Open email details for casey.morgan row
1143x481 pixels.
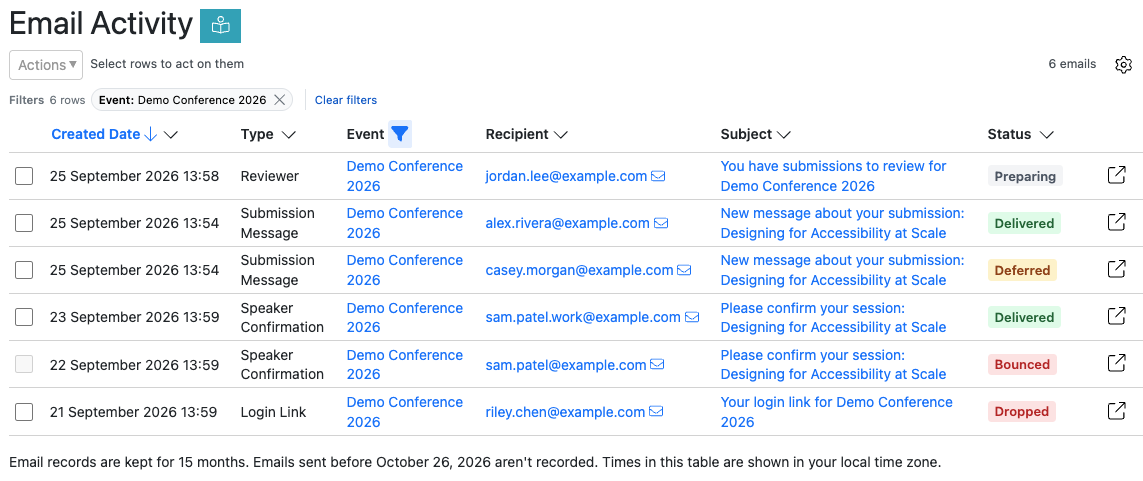1116,270
